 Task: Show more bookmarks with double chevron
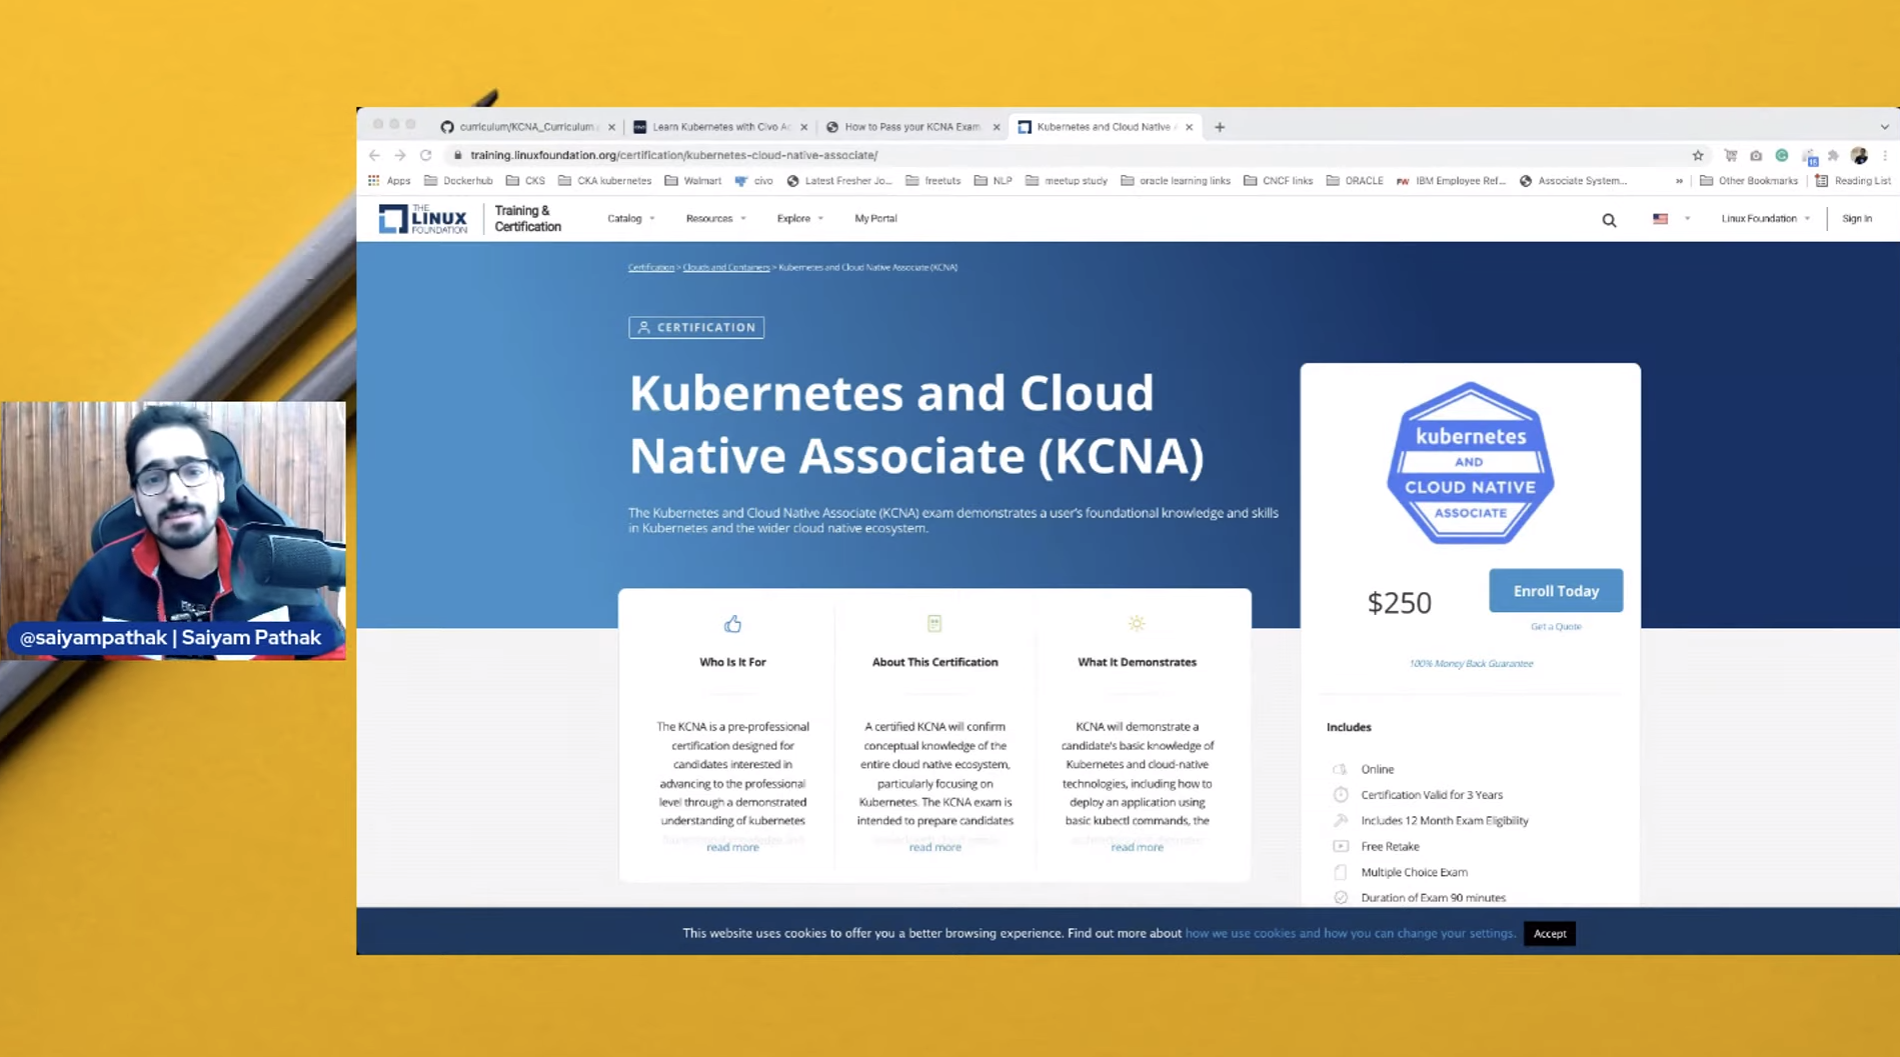[x=1679, y=181]
